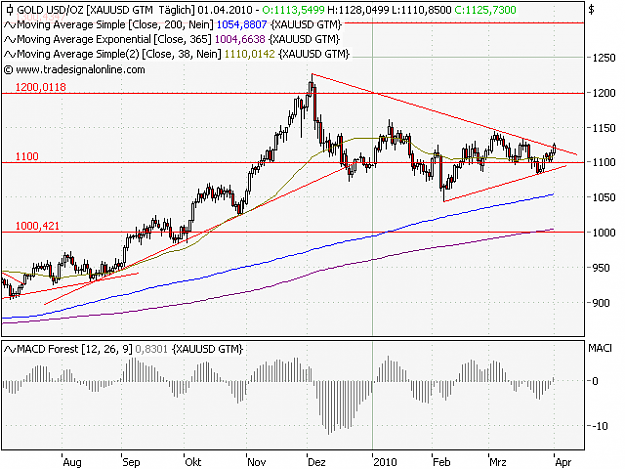Click the candlestick icon before GOLD USD/OZ
Viewport: 625px width, 469px height.
point(10,10)
